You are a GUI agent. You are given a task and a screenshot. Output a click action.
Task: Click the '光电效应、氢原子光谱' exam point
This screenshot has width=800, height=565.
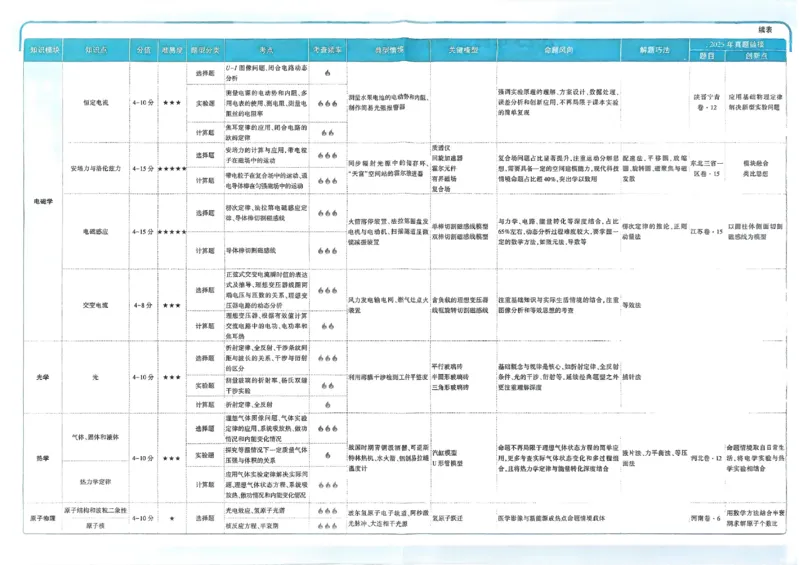[256, 510]
